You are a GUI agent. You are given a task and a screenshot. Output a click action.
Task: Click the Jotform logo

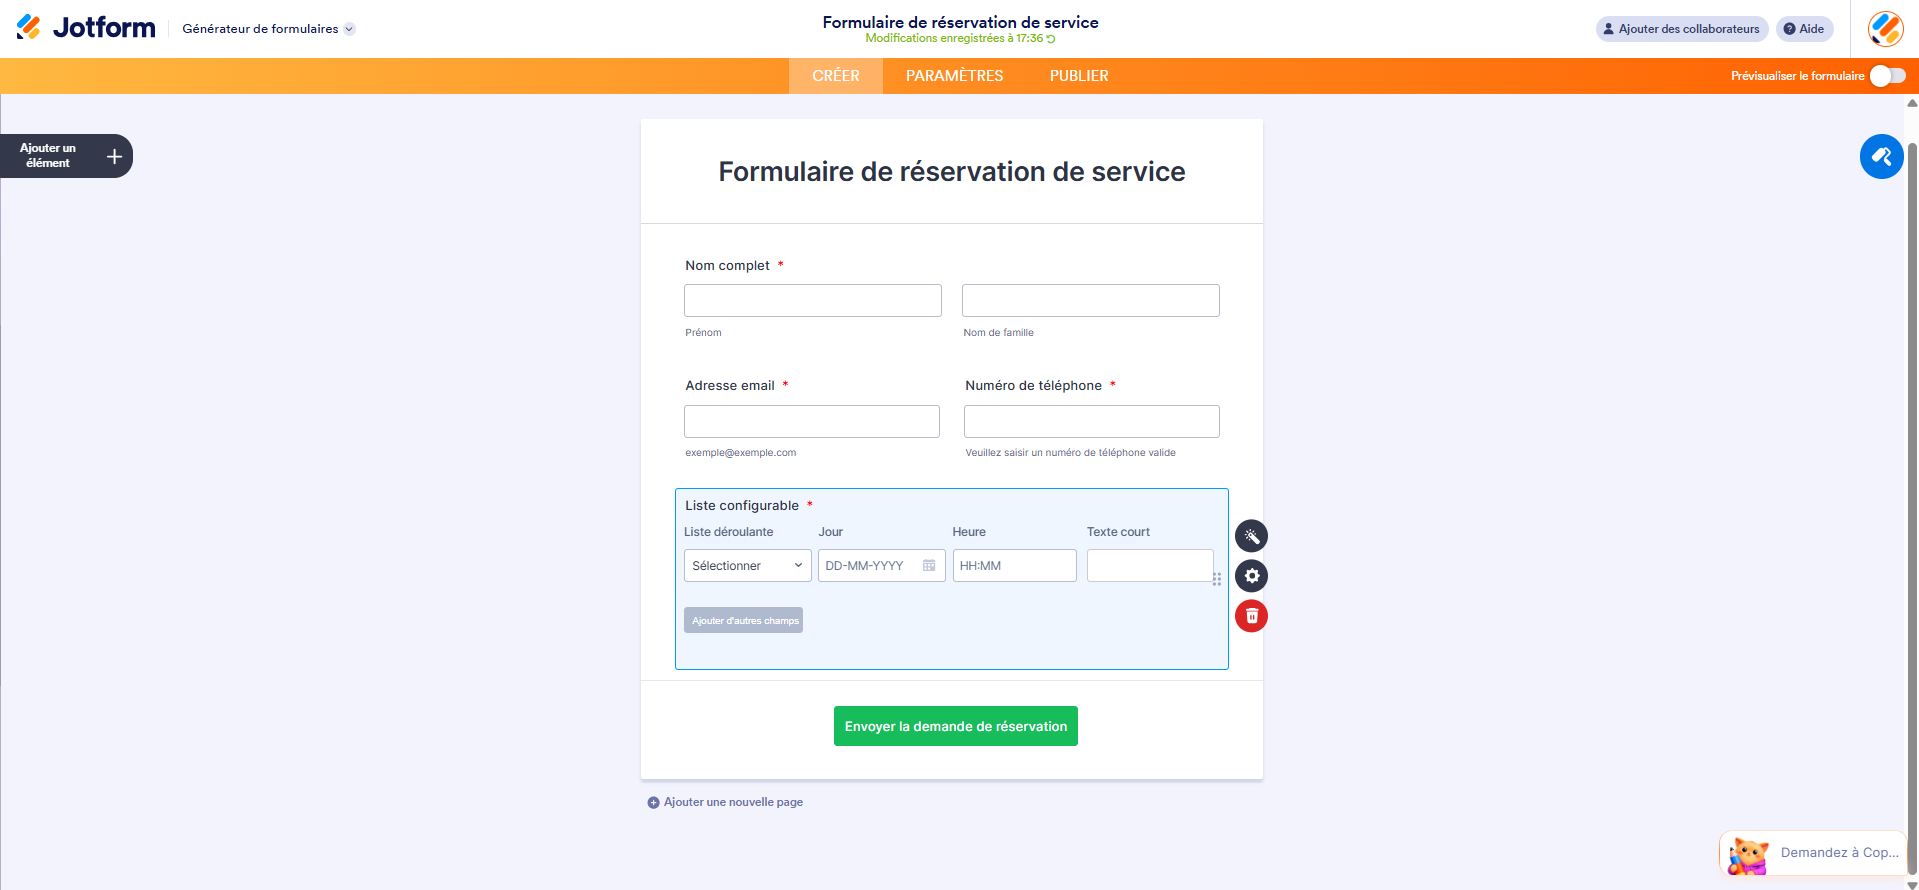[x=85, y=27]
